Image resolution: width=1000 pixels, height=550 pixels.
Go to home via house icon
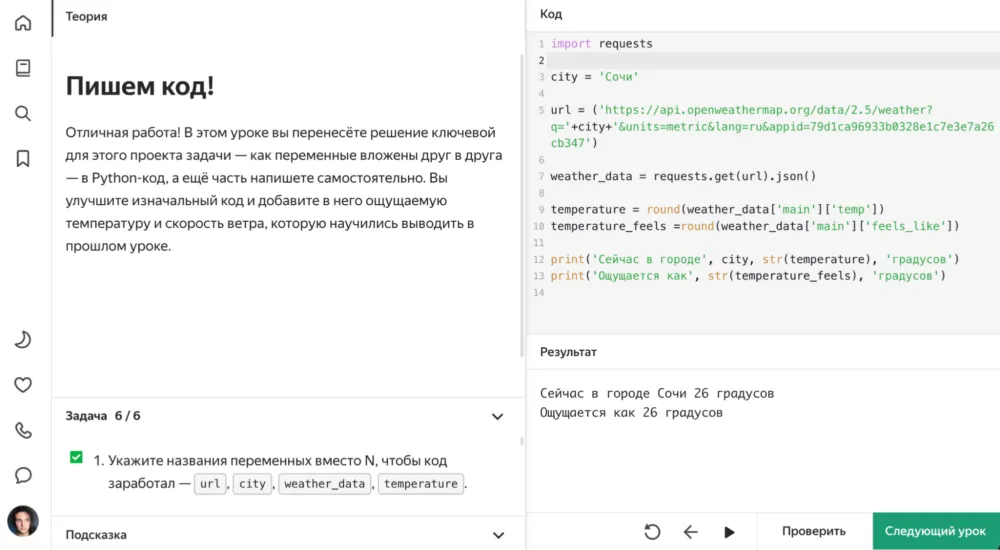coord(23,23)
